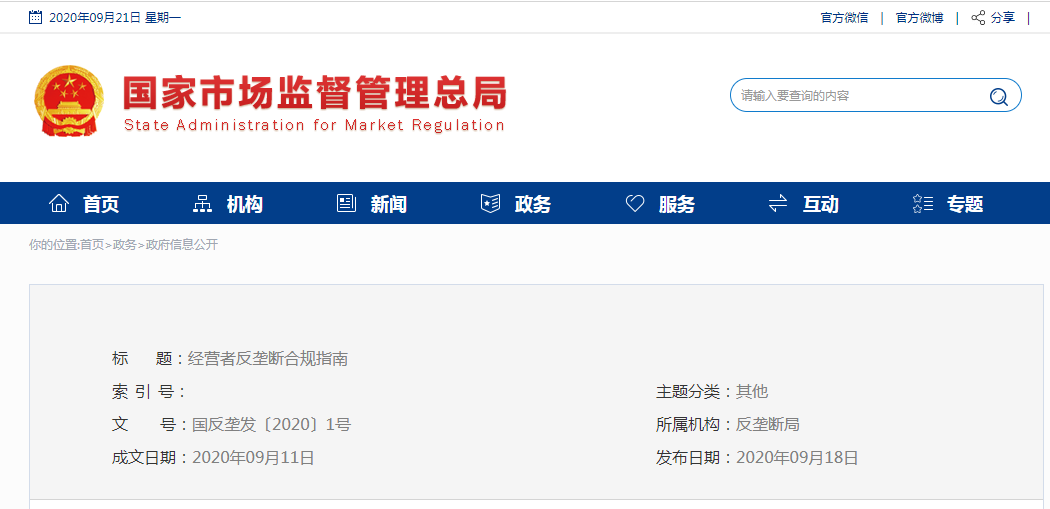Click the magnifier search icon

point(998,96)
